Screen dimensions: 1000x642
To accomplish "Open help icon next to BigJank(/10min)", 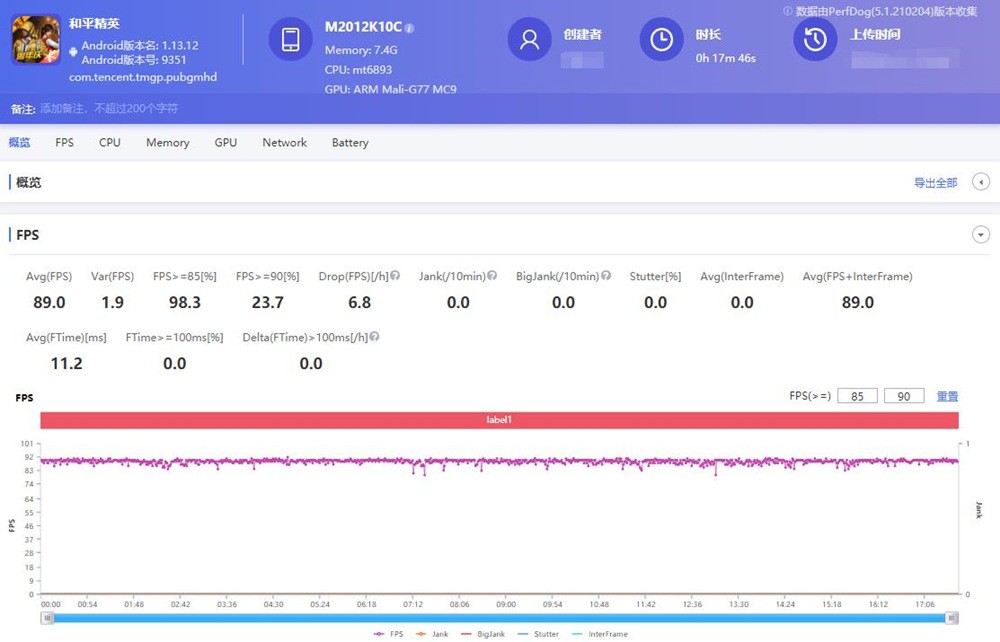I will (606, 275).
